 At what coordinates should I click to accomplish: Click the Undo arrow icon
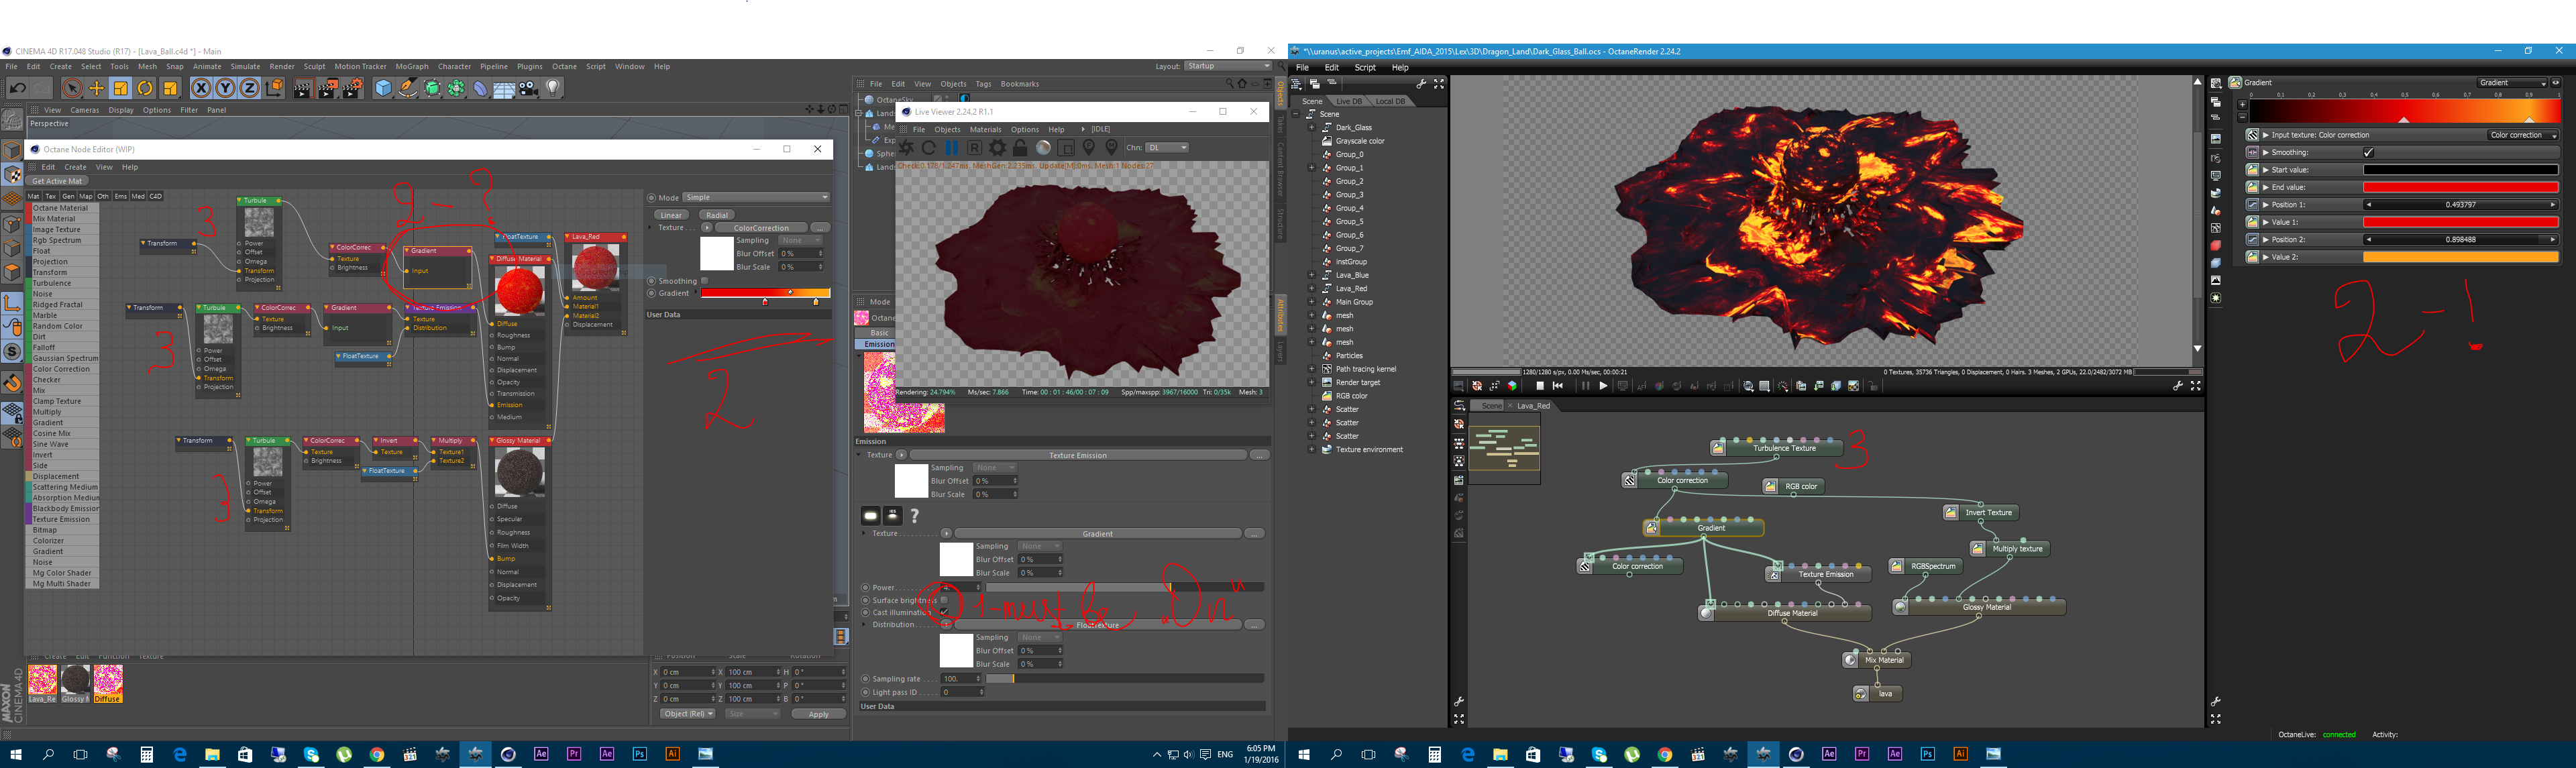tap(17, 88)
